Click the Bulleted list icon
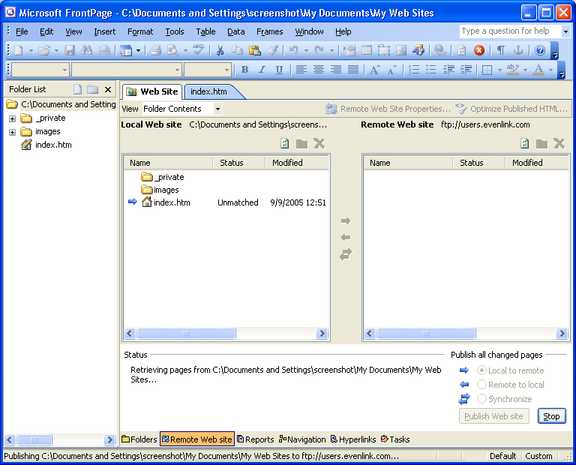Image resolution: width=576 pixels, height=465 pixels. [x=431, y=69]
